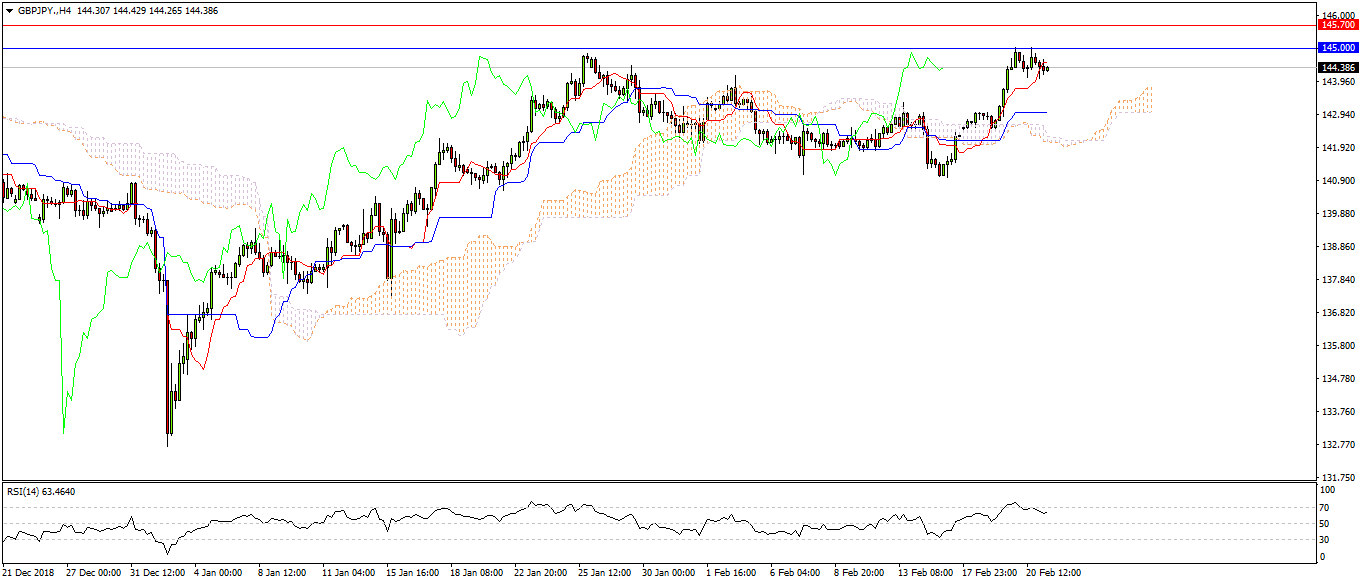Click the 11 Jan 04:00 time label

point(350,573)
